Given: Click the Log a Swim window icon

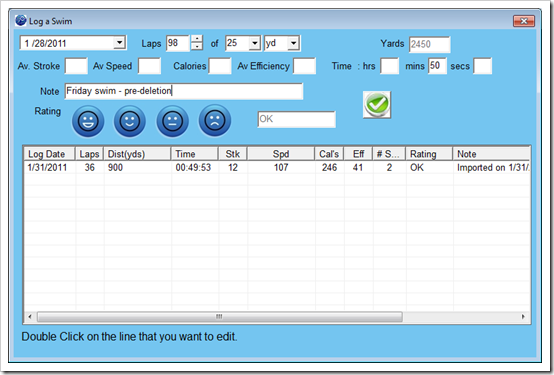Looking at the screenshot, I should pos(21,20).
